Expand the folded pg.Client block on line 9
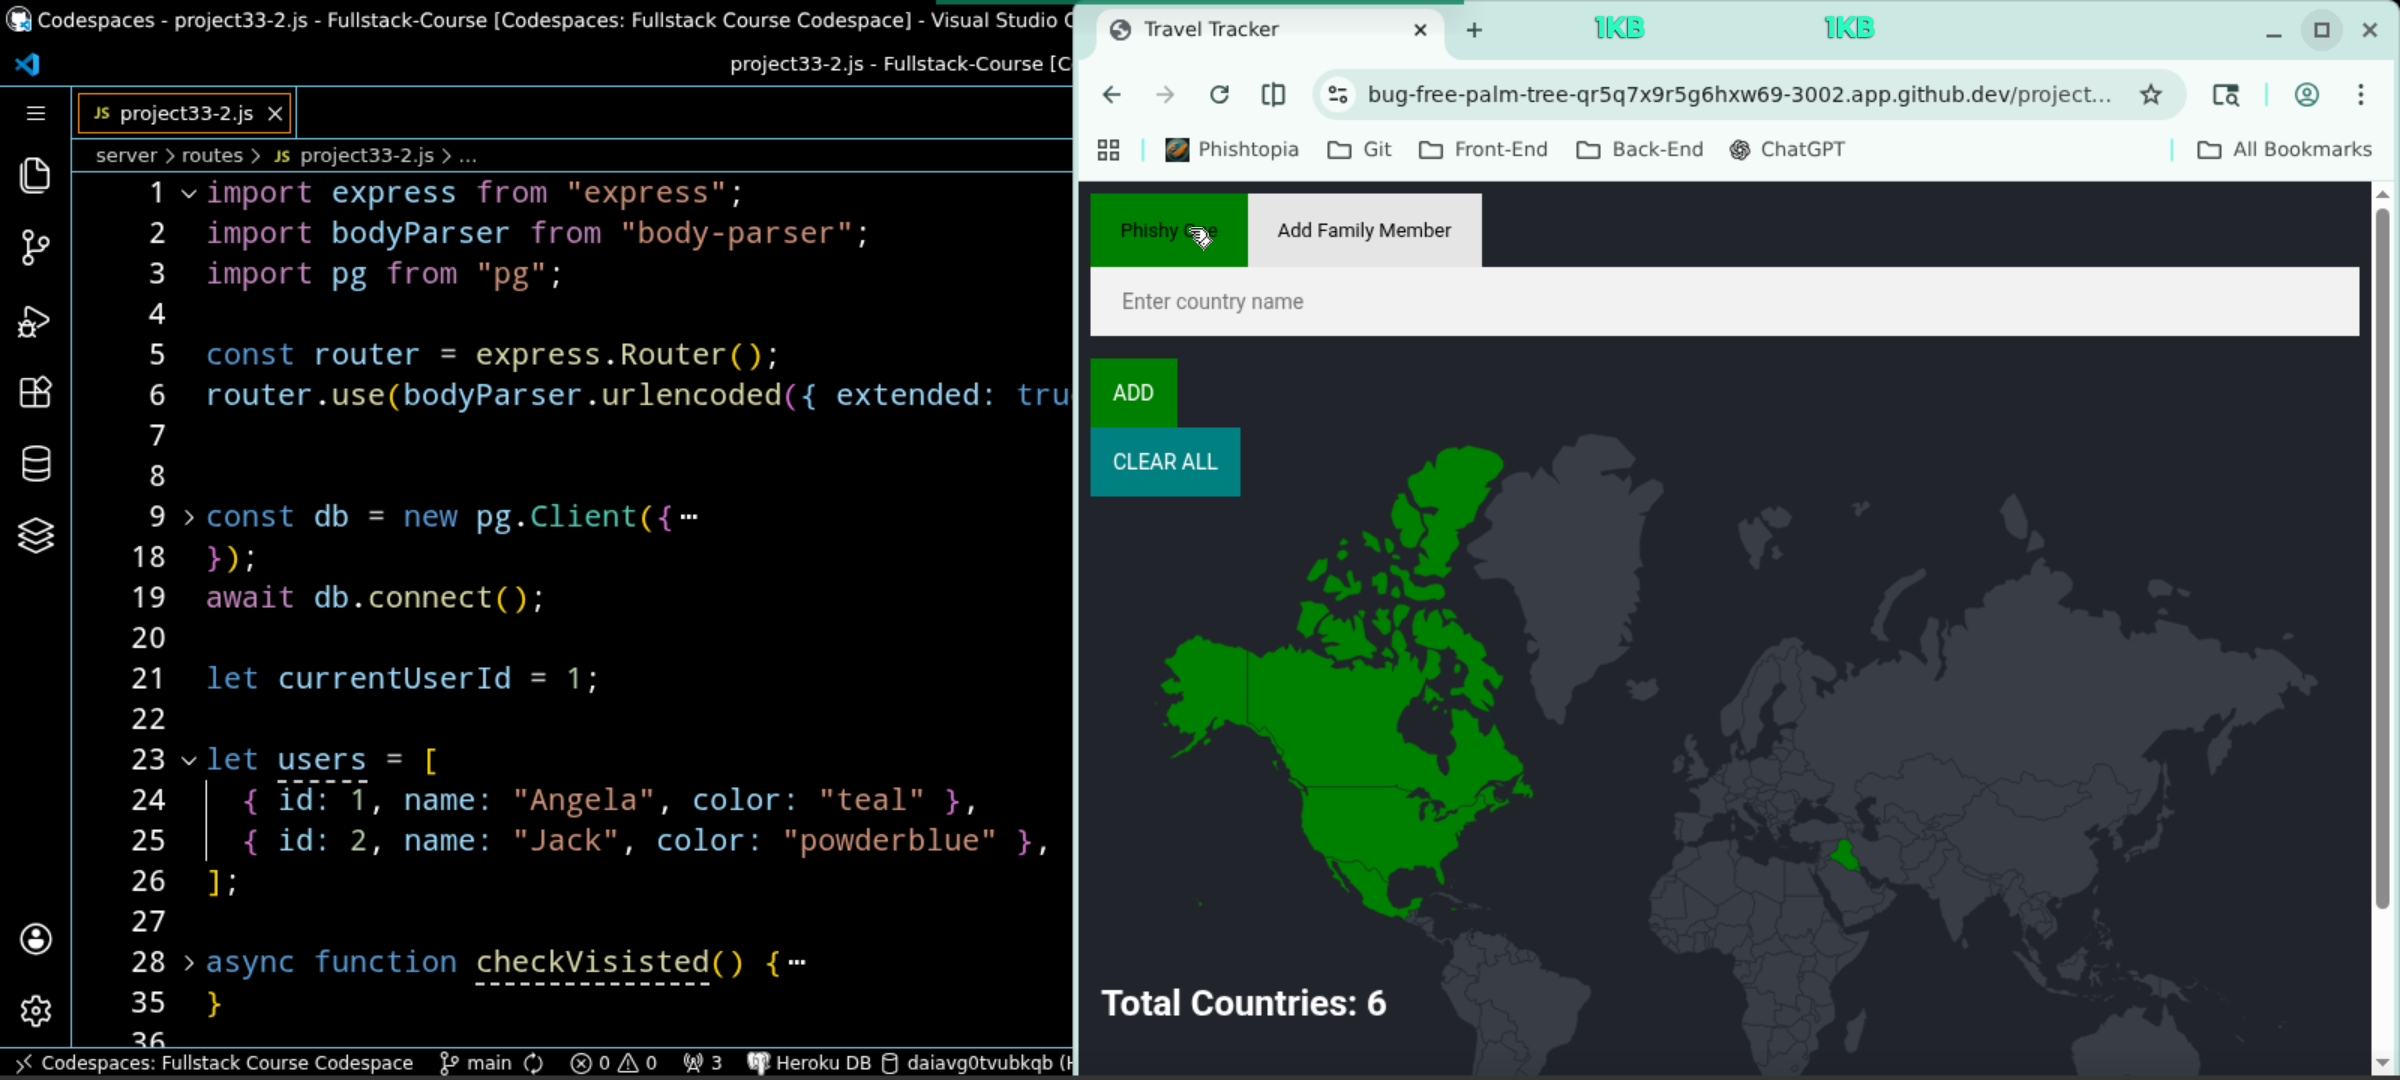This screenshot has width=2400, height=1080. pos(189,517)
